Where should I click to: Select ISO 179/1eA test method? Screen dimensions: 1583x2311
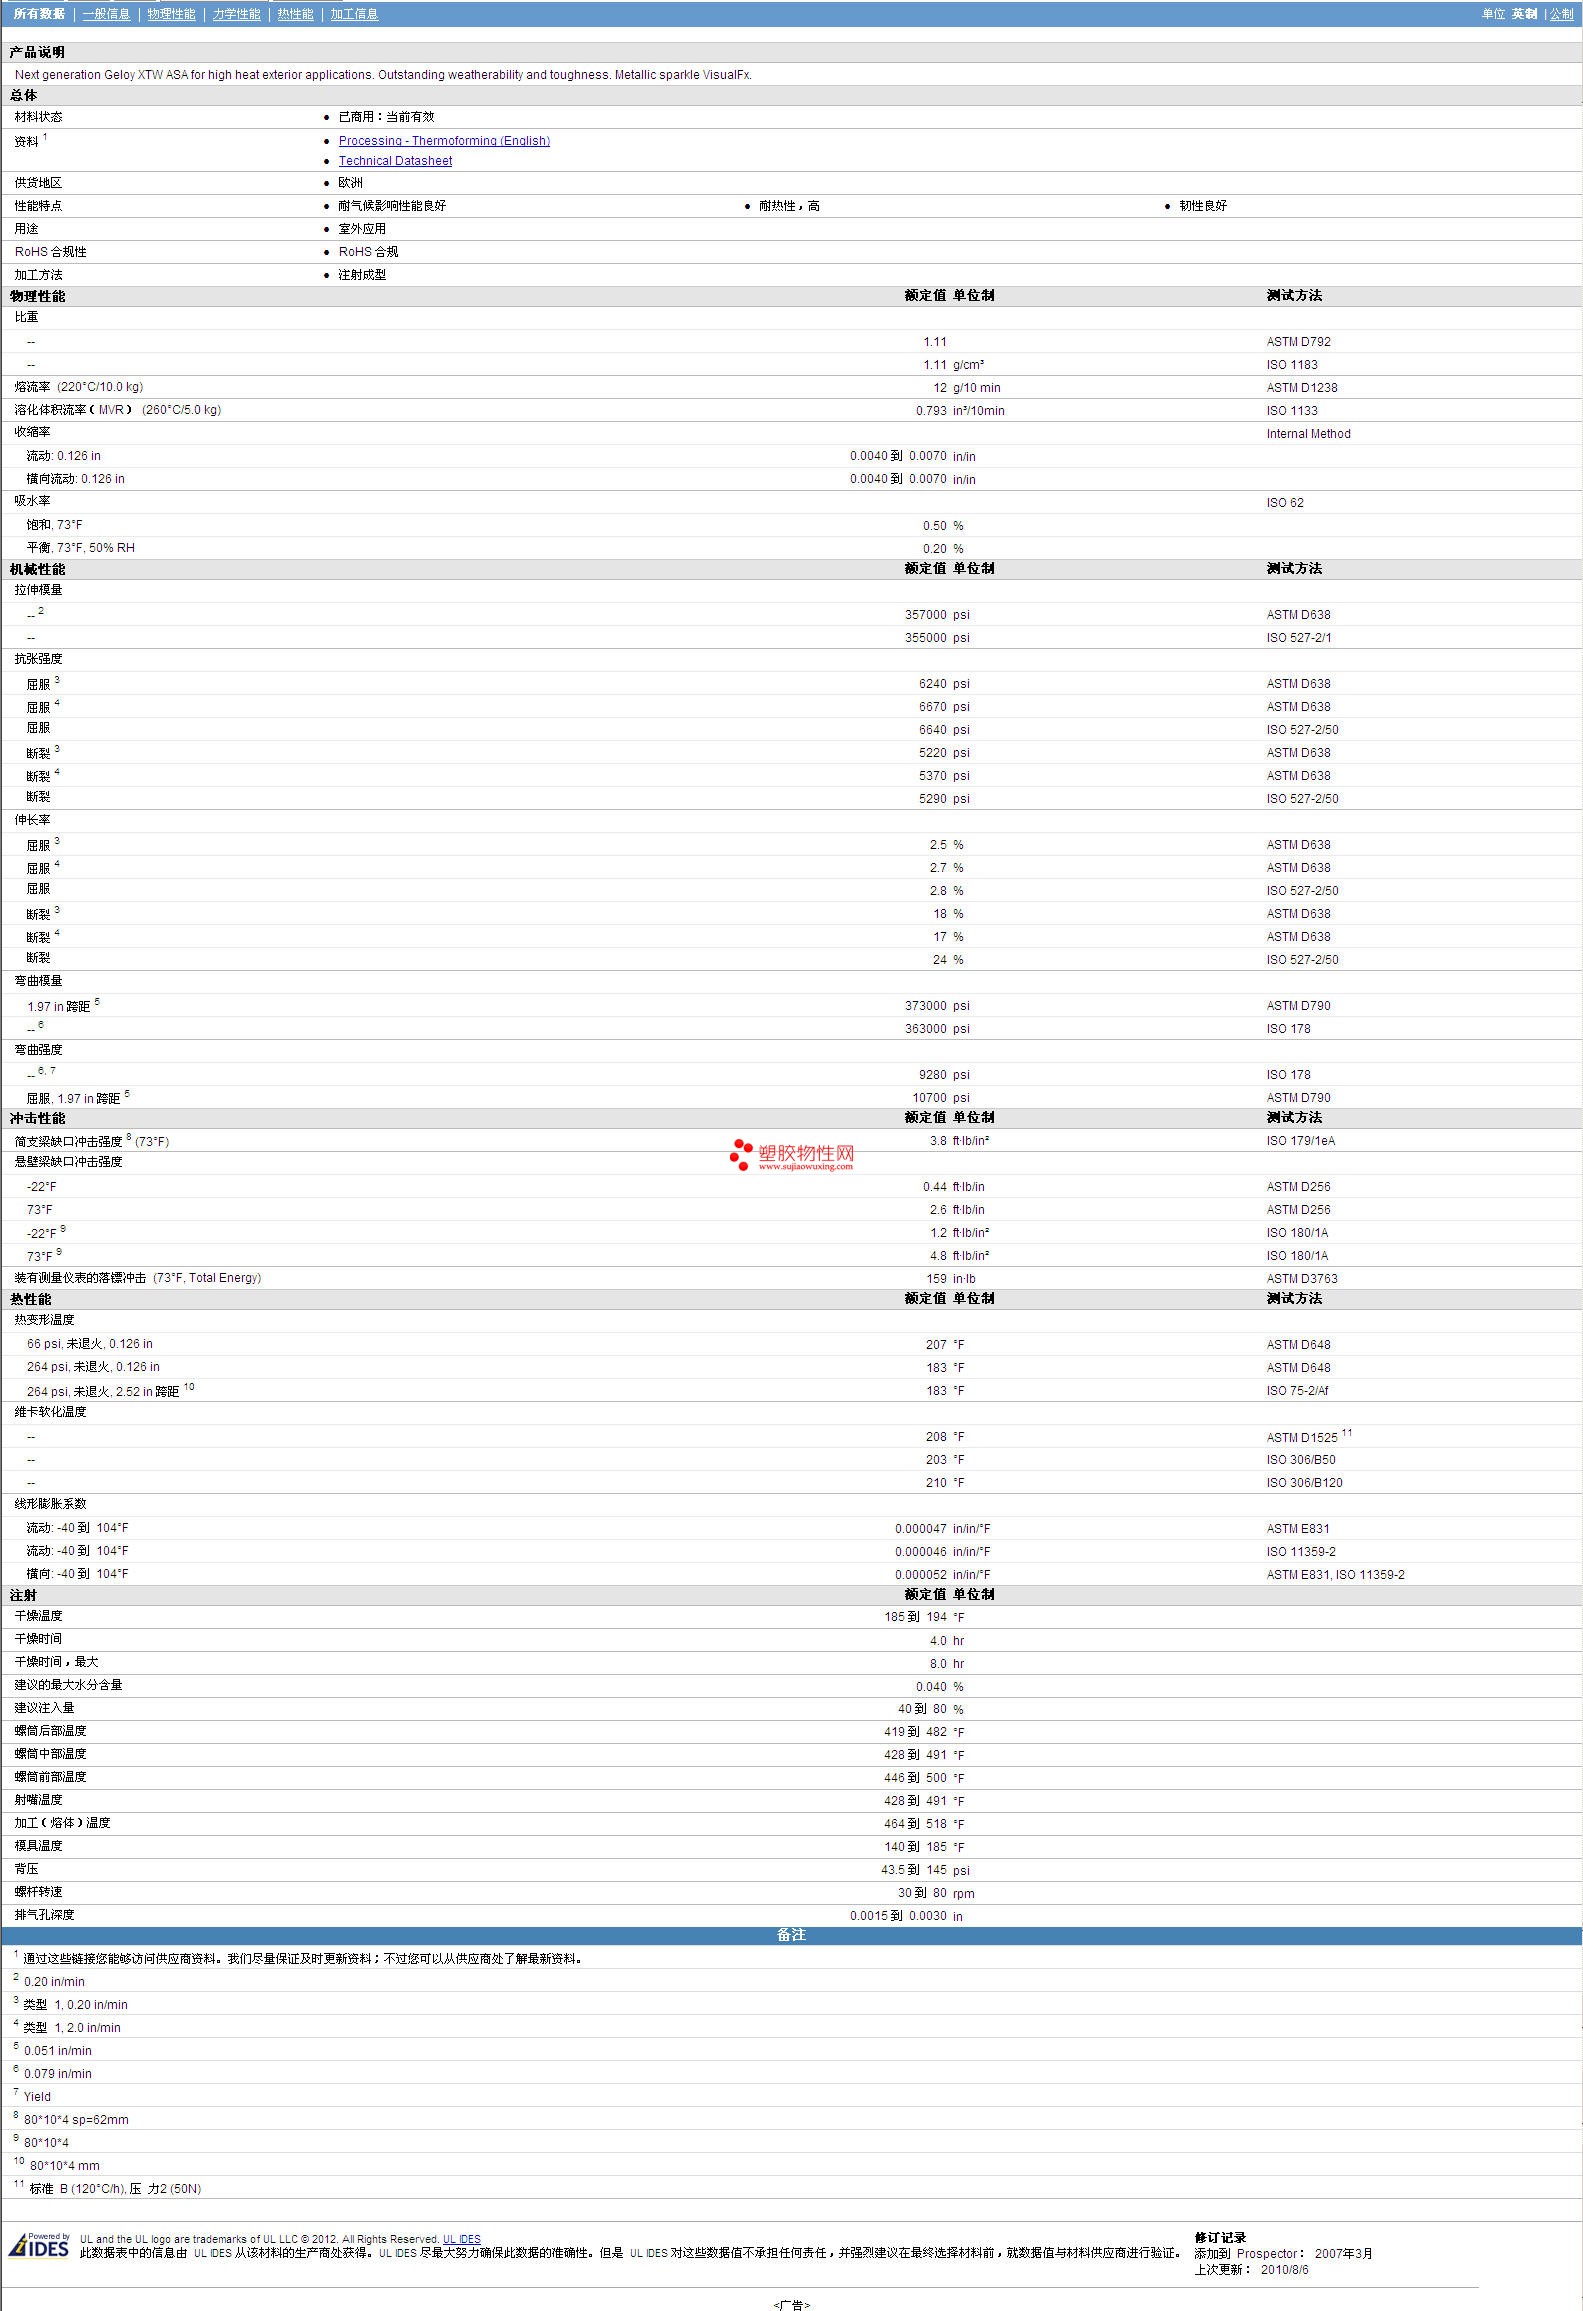1300,1141
